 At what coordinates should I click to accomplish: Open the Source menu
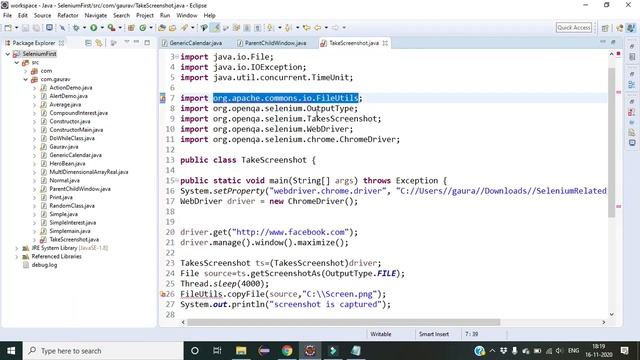42,16
